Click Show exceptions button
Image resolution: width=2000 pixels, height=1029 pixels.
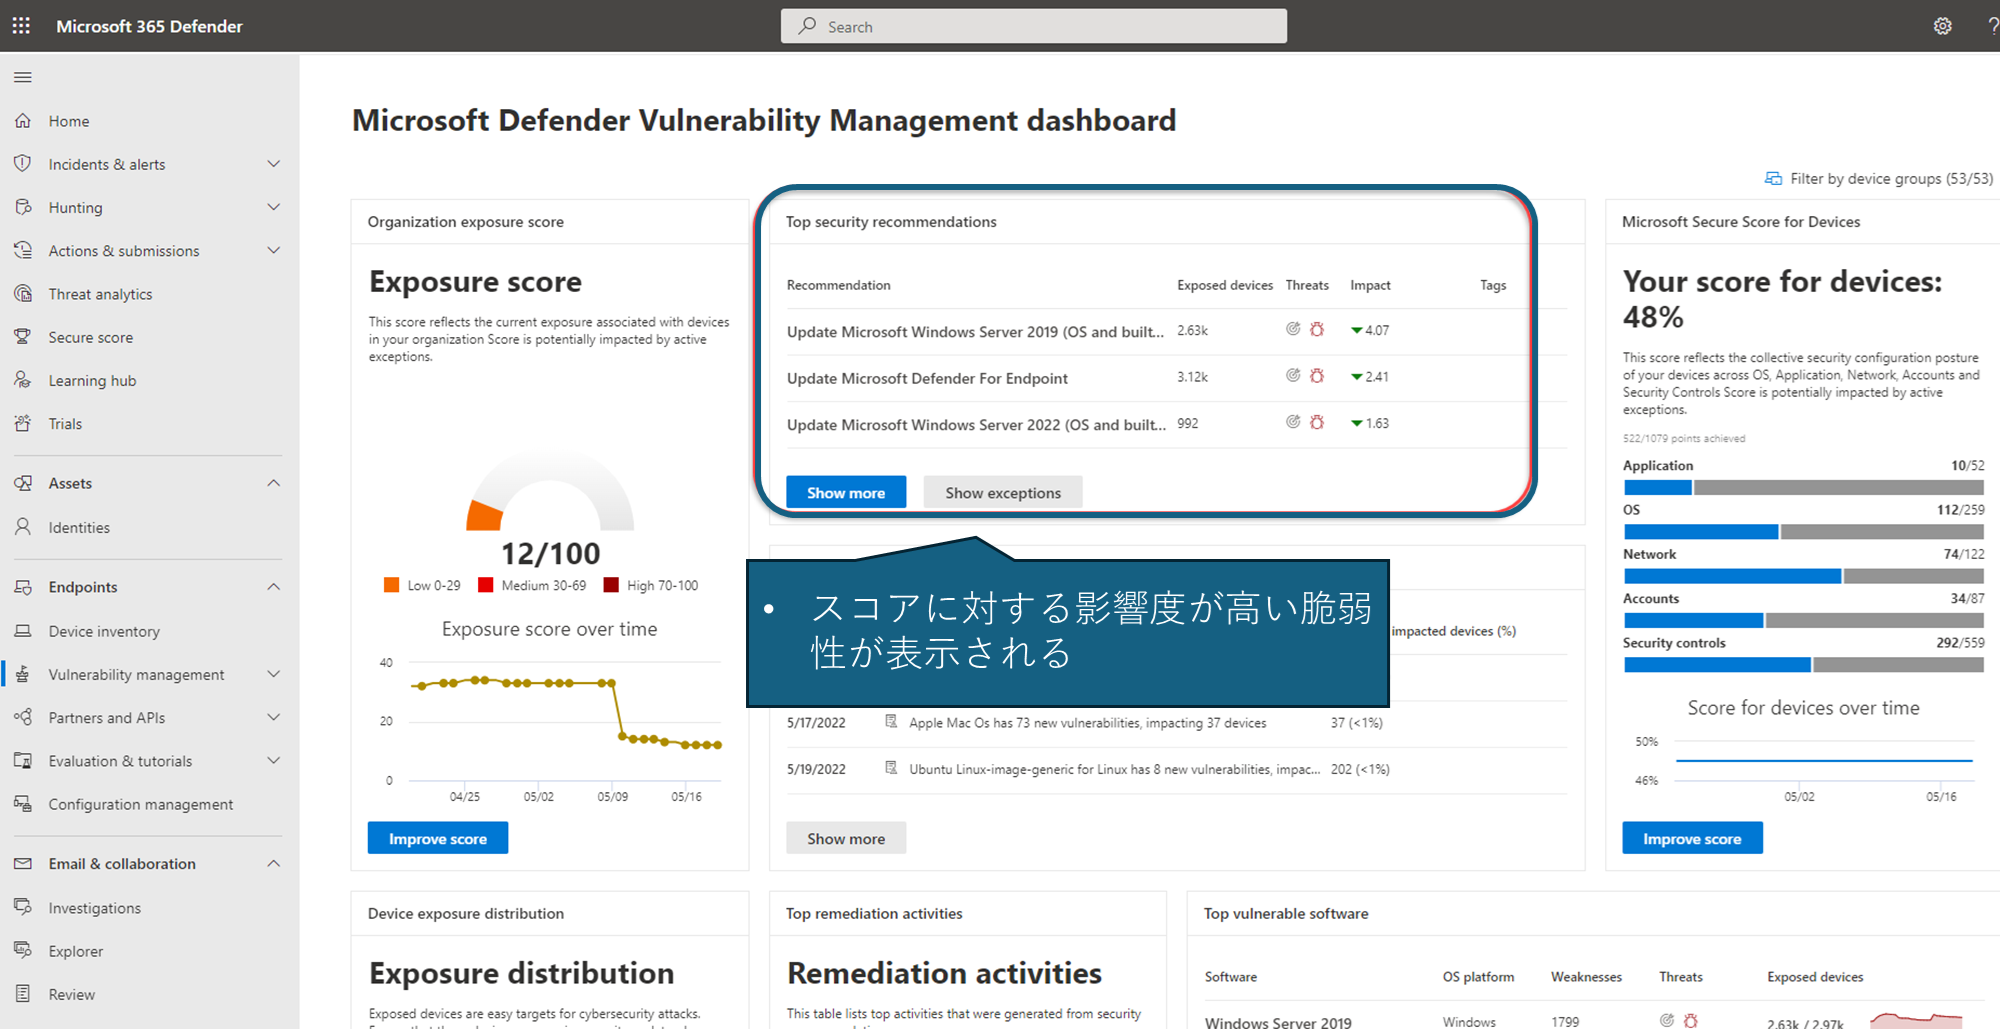pyautogui.click(x=1003, y=492)
